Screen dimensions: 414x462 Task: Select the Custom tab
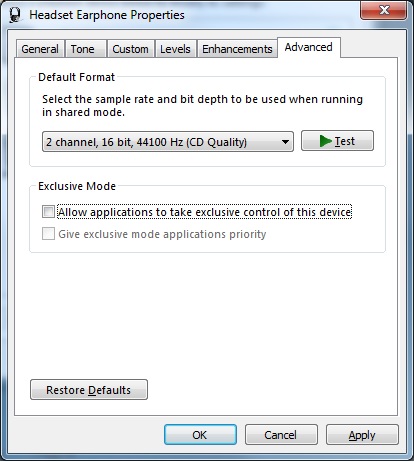point(130,49)
